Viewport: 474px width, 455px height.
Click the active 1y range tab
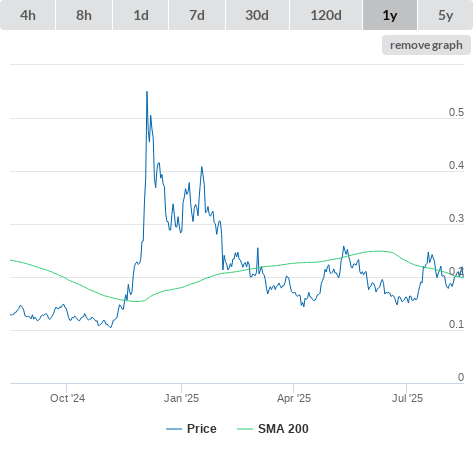click(390, 15)
